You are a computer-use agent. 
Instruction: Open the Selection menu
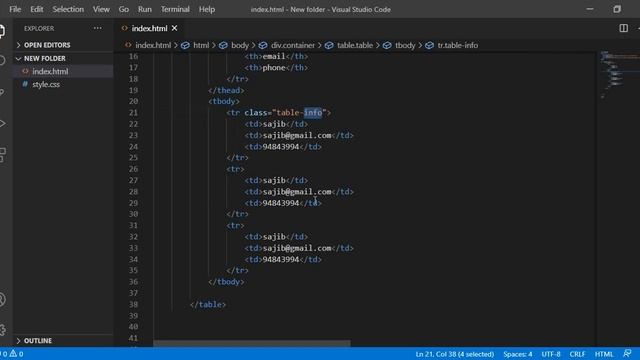[x=68, y=9]
